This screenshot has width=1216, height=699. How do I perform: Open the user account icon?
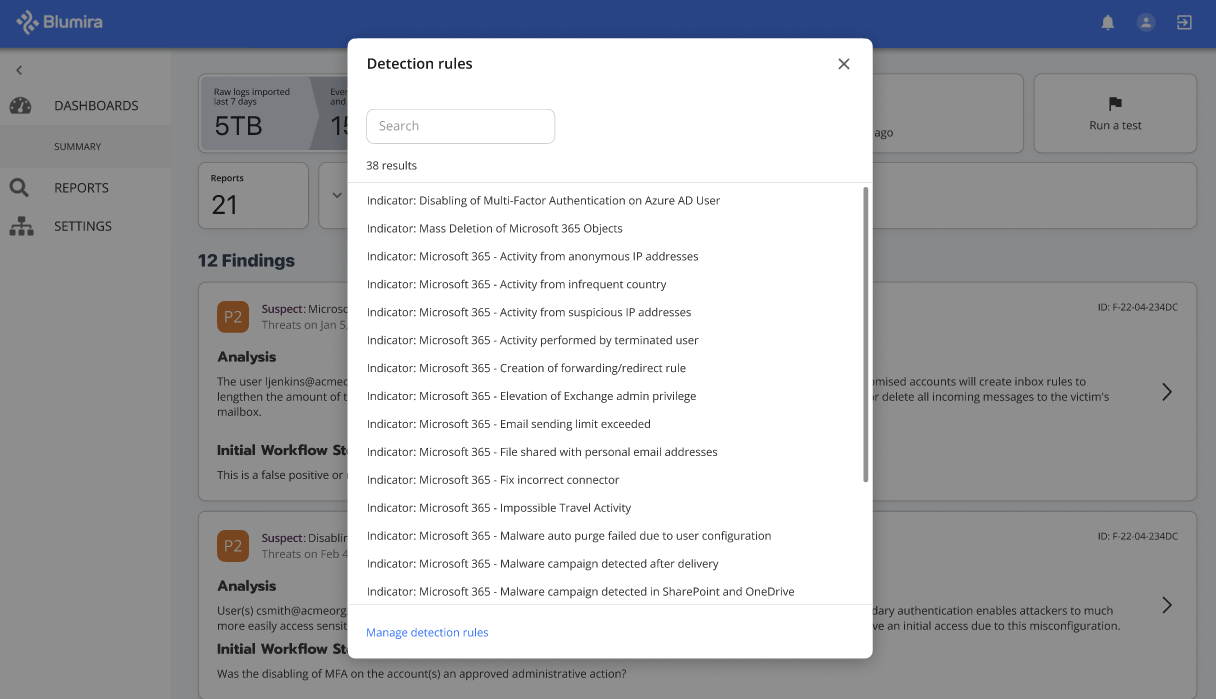(x=1146, y=22)
